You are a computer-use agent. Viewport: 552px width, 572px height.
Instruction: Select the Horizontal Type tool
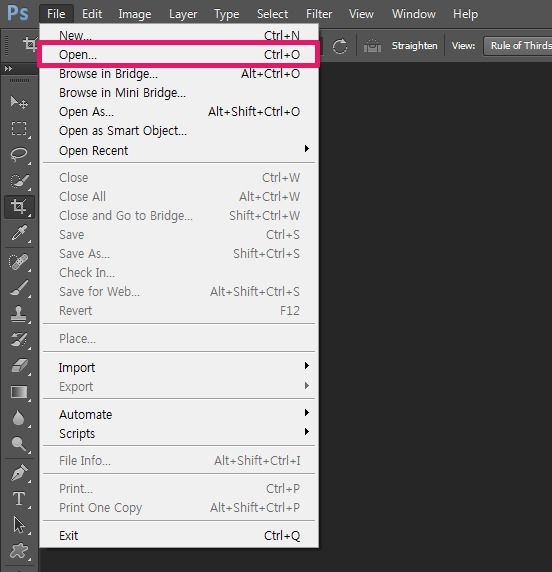click(19, 499)
